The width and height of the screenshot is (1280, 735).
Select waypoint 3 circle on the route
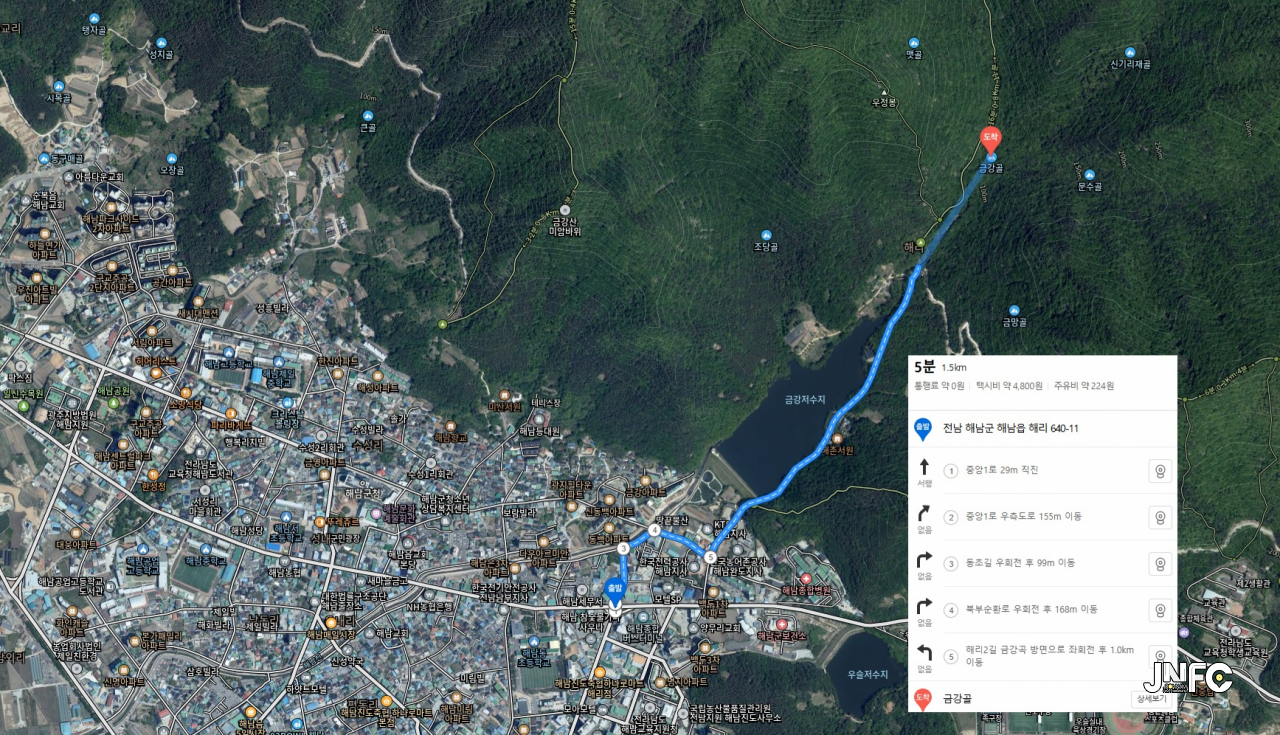point(622,548)
